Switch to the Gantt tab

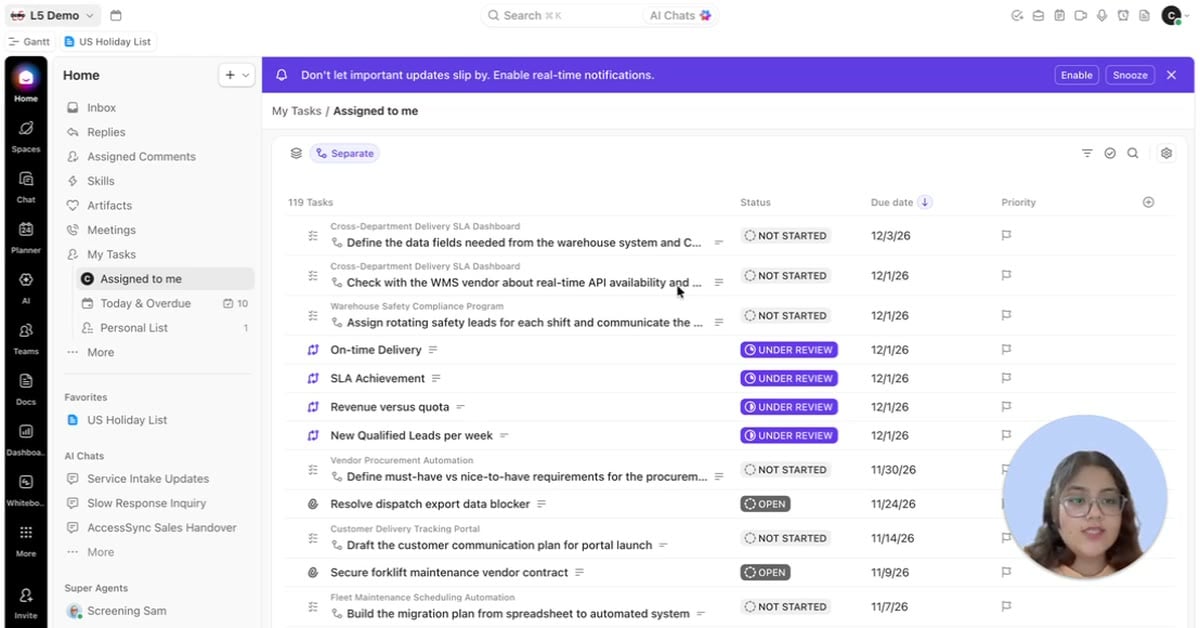tap(29, 42)
